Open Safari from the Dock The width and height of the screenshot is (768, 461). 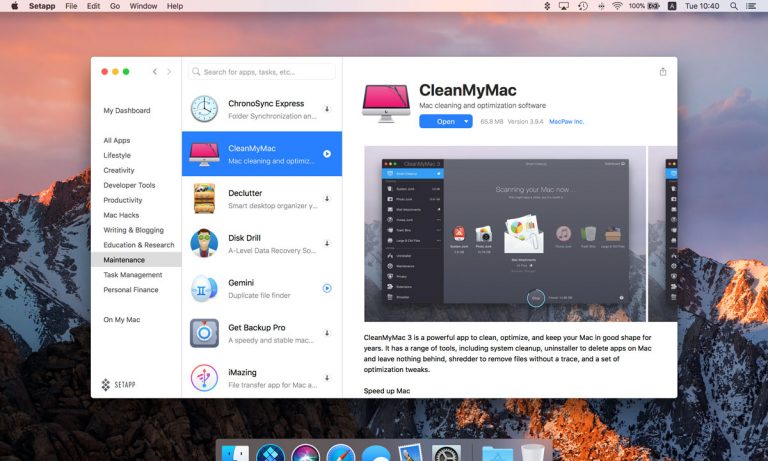click(341, 452)
